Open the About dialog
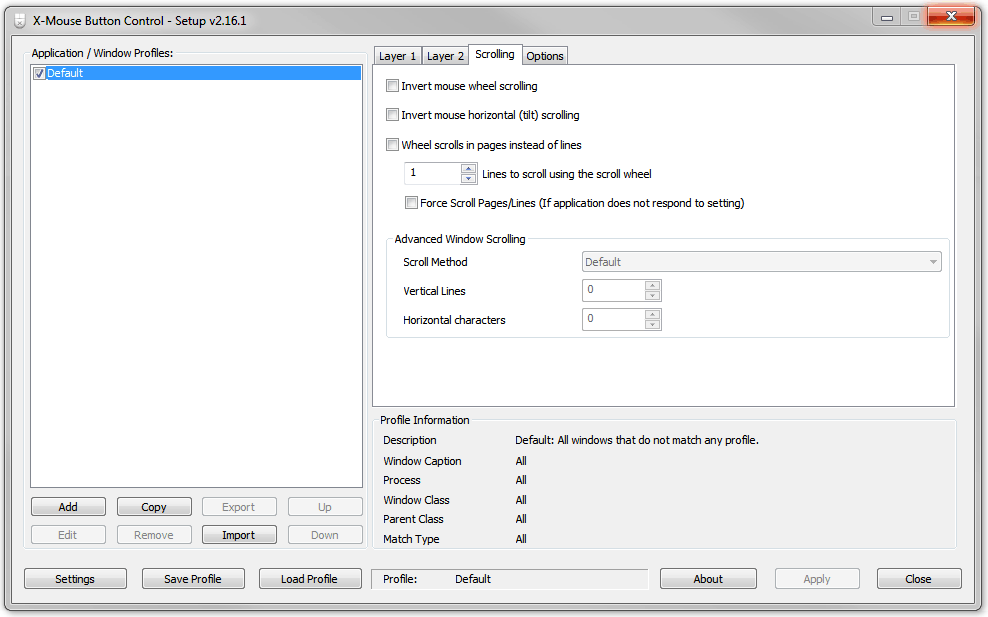 tap(708, 579)
